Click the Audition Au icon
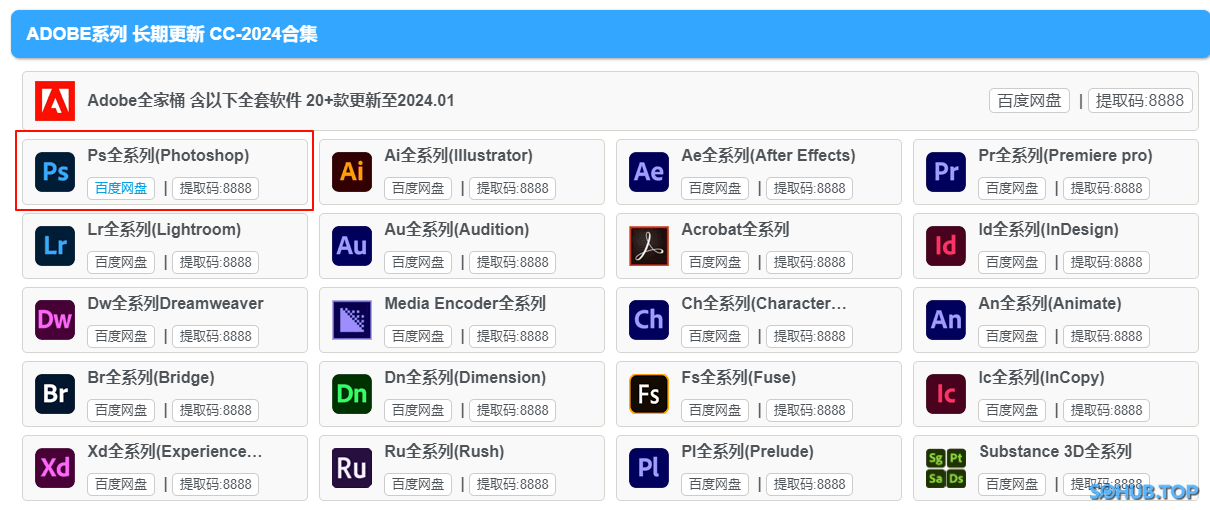Viewport: 1210px width, 510px height. 352,246
